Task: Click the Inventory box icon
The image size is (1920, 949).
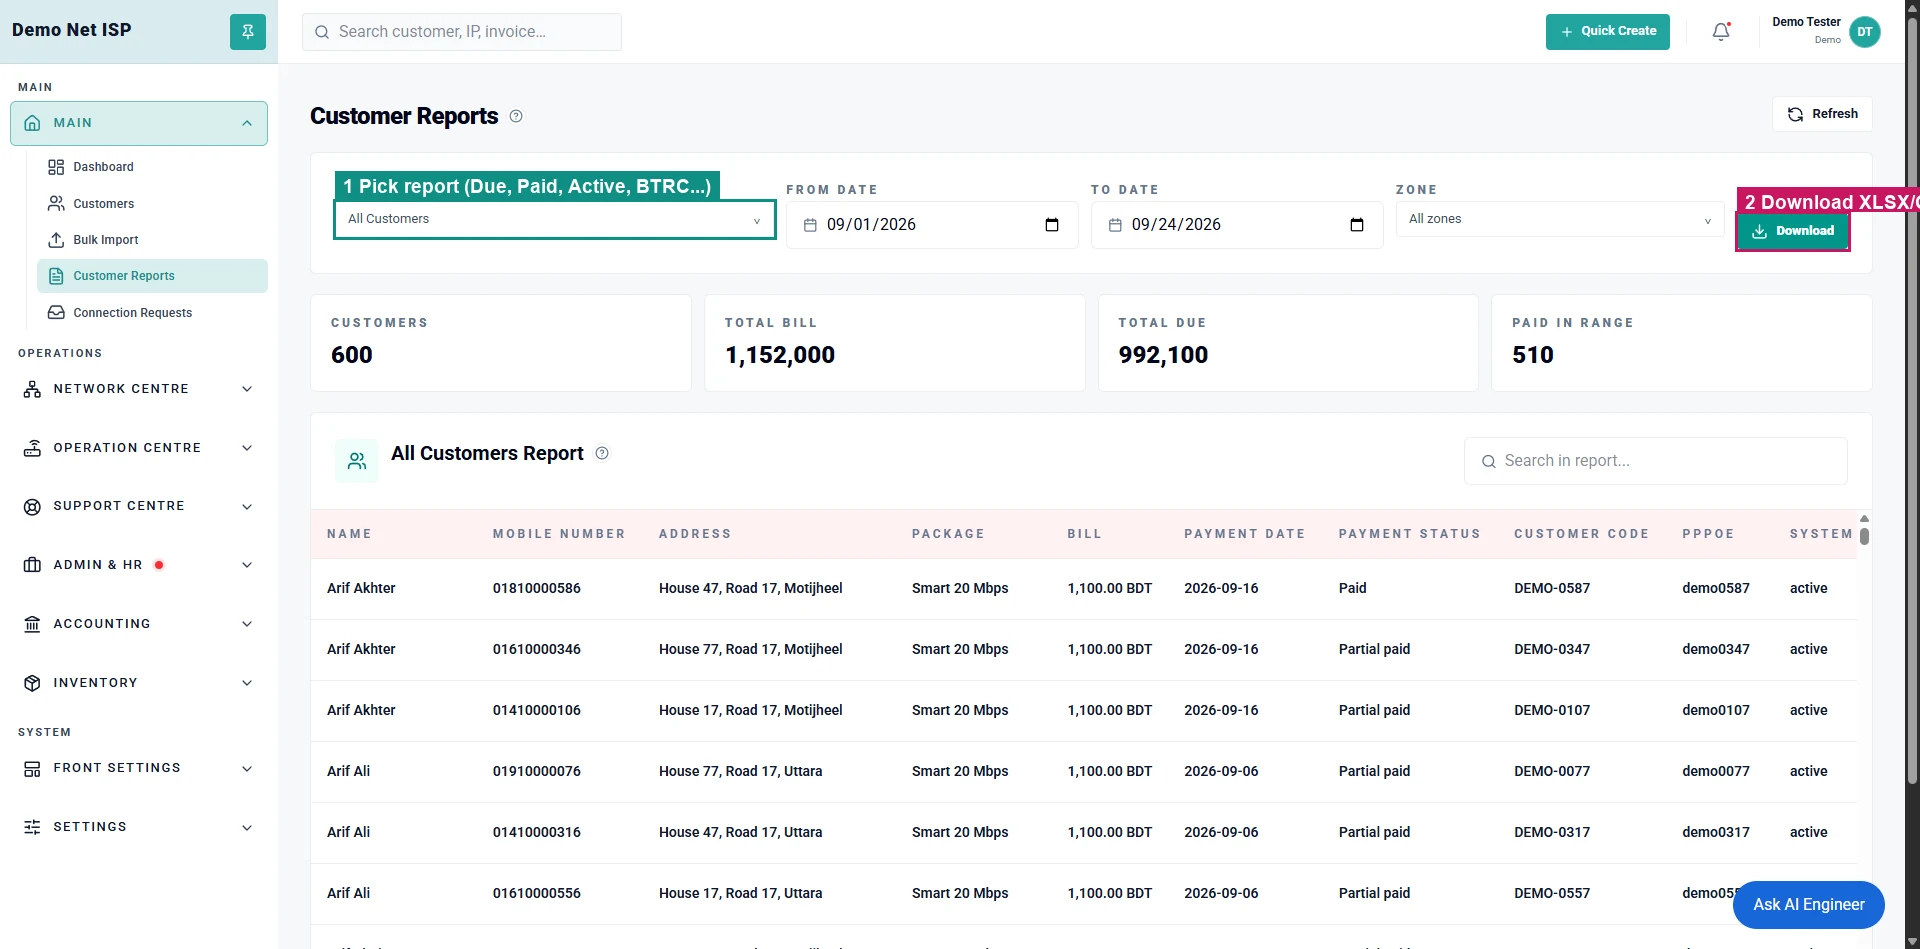Action: 32,683
